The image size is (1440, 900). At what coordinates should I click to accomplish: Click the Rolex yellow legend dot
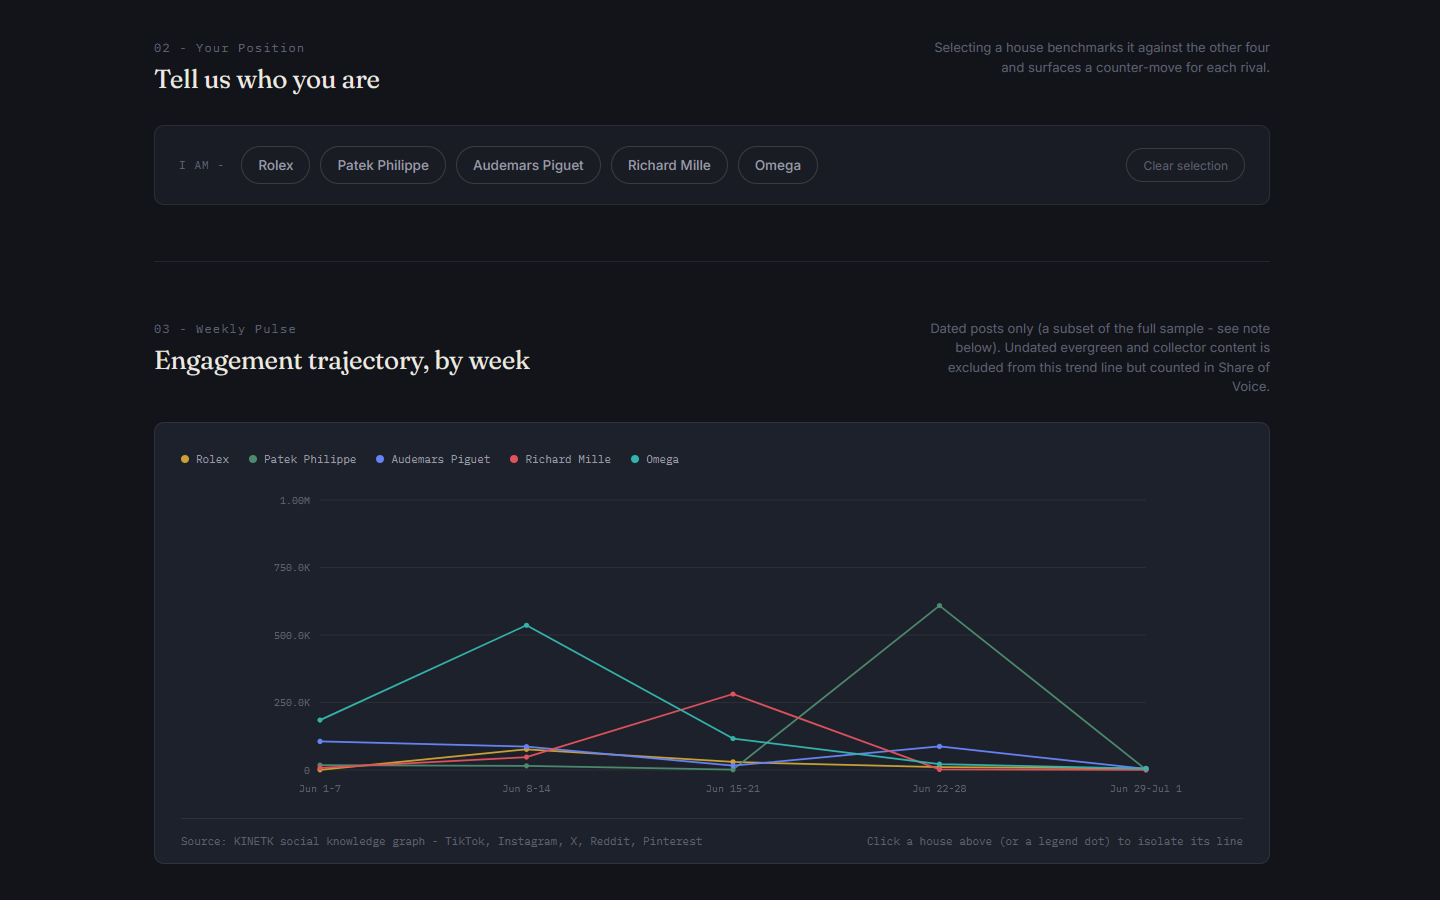click(185, 459)
